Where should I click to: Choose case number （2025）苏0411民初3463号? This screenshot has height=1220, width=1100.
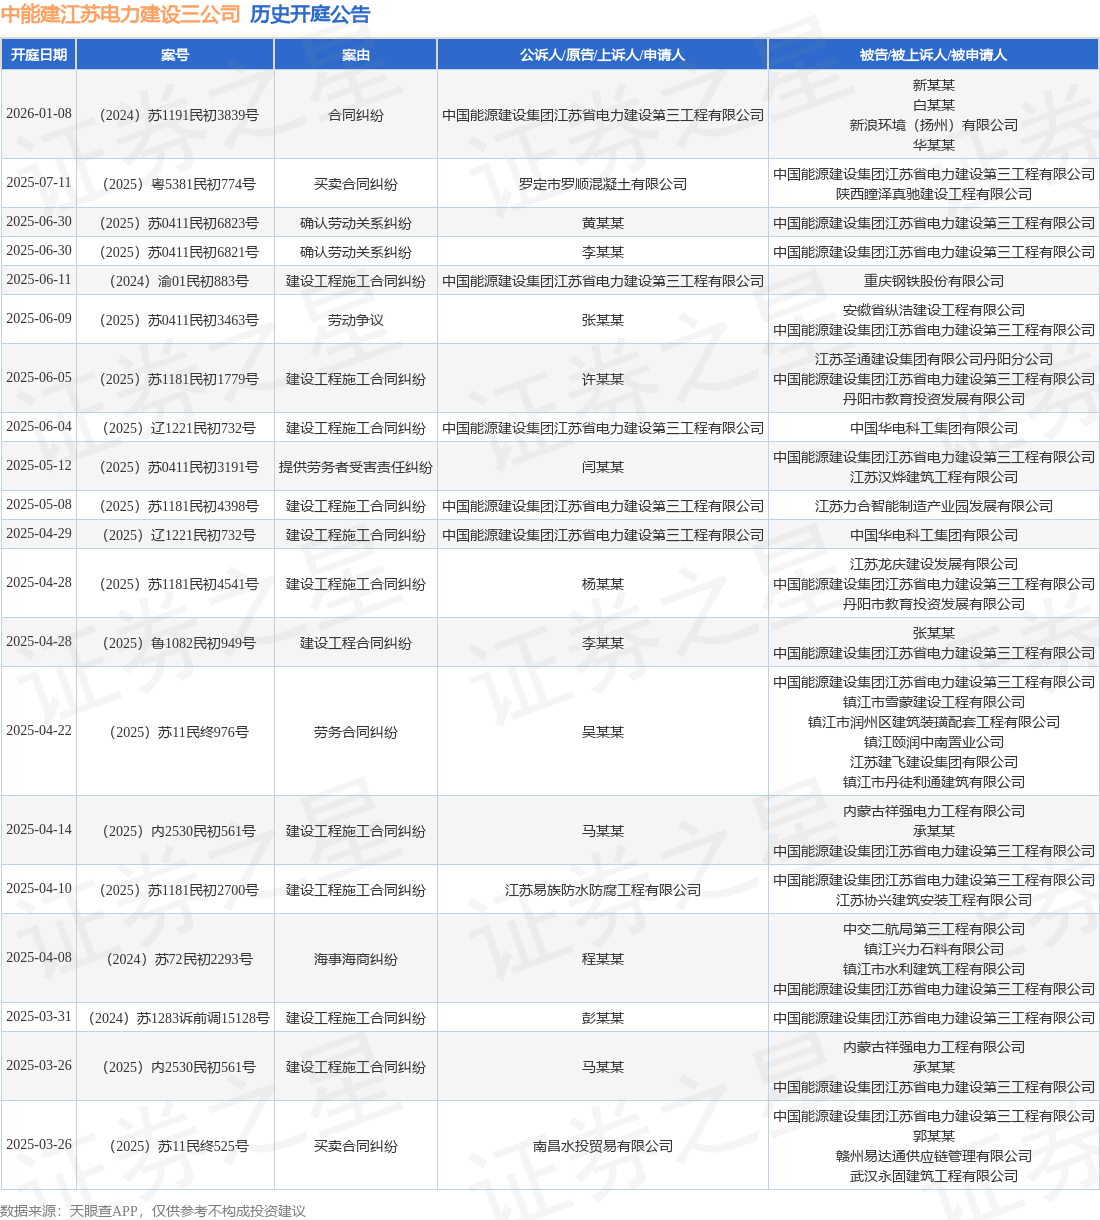(175, 320)
